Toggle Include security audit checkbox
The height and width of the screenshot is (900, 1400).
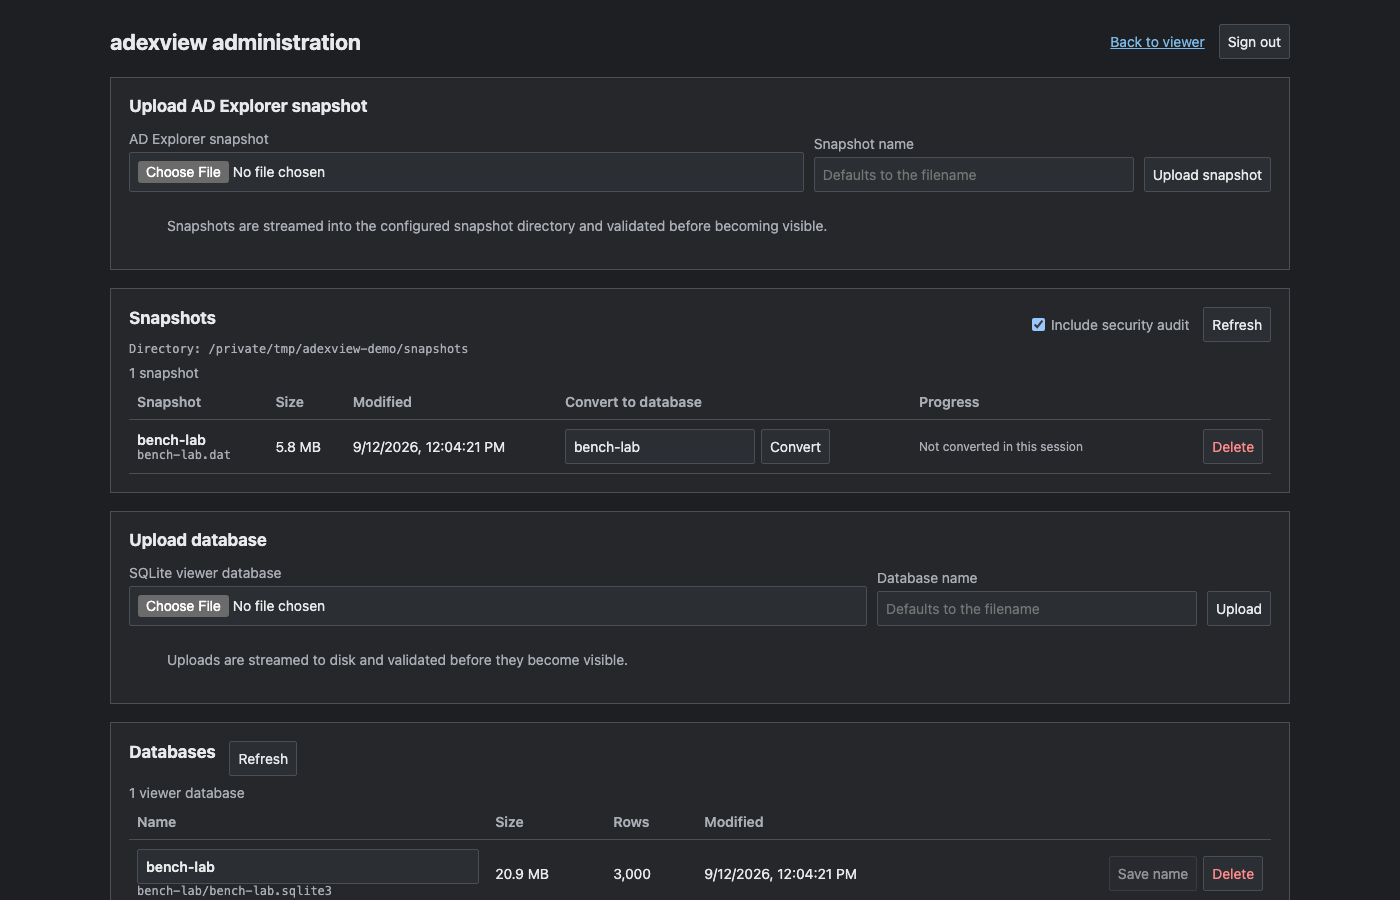click(1038, 325)
